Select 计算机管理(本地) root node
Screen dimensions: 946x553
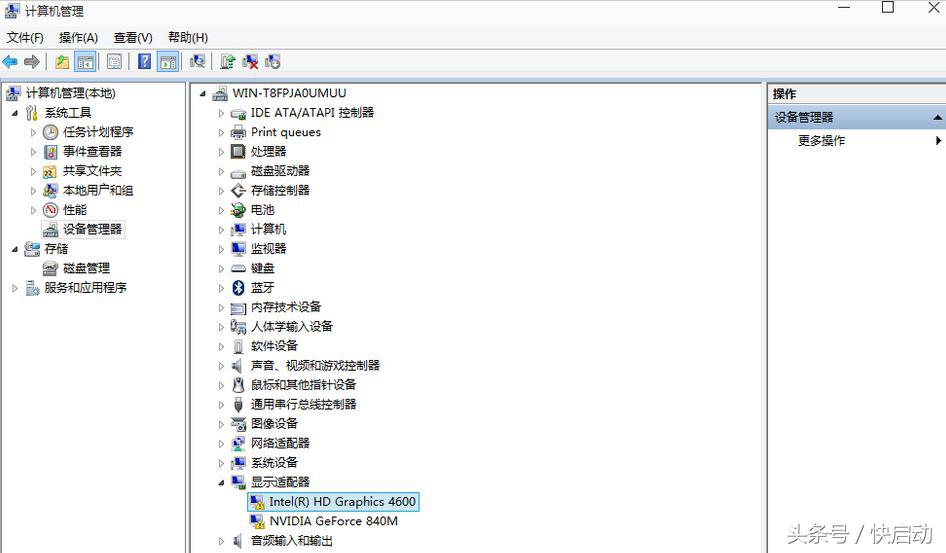[x=71, y=93]
